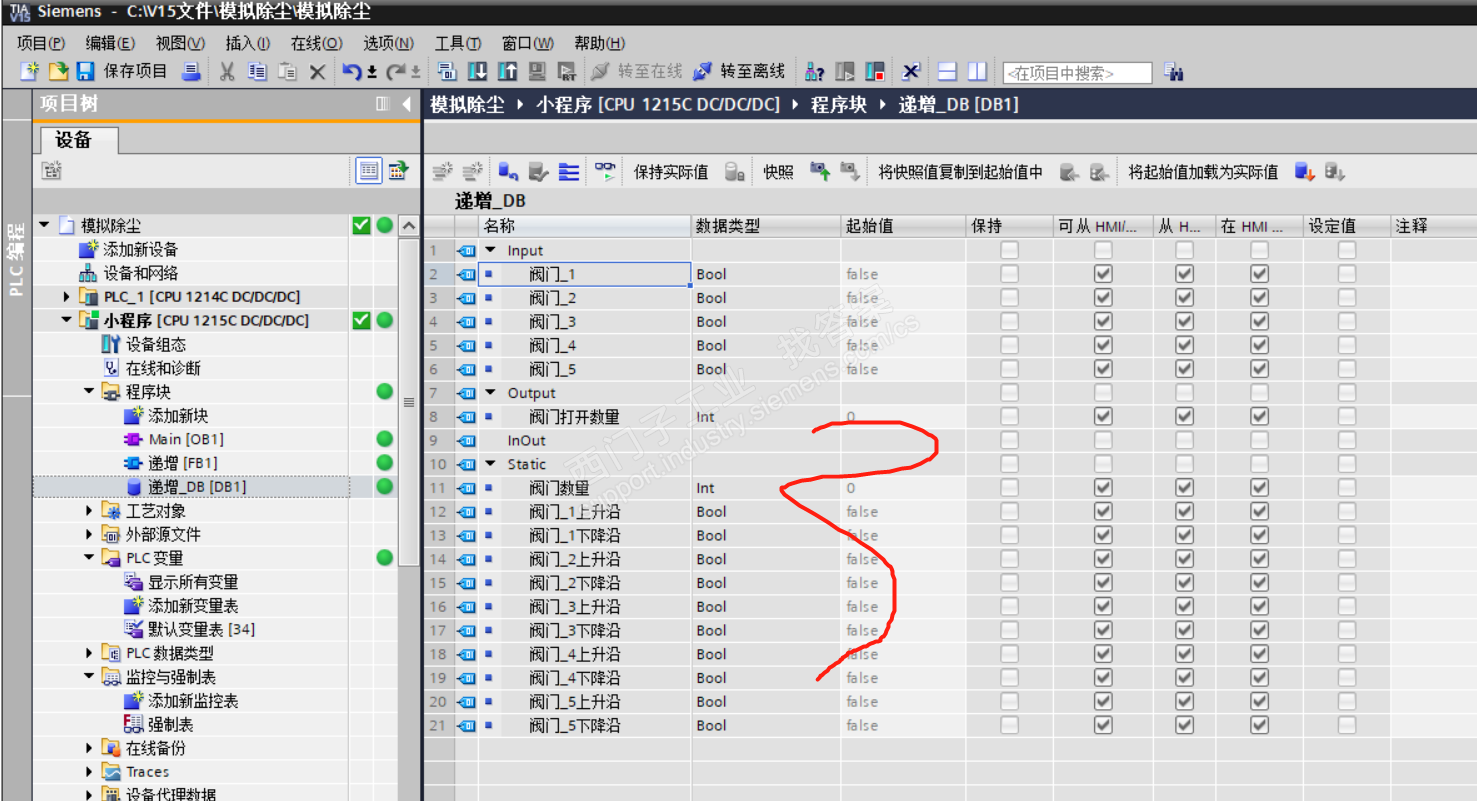The image size is (1477, 801).
Task: Toggle Retain checkbox for 阀门_1
Action: (1010, 274)
